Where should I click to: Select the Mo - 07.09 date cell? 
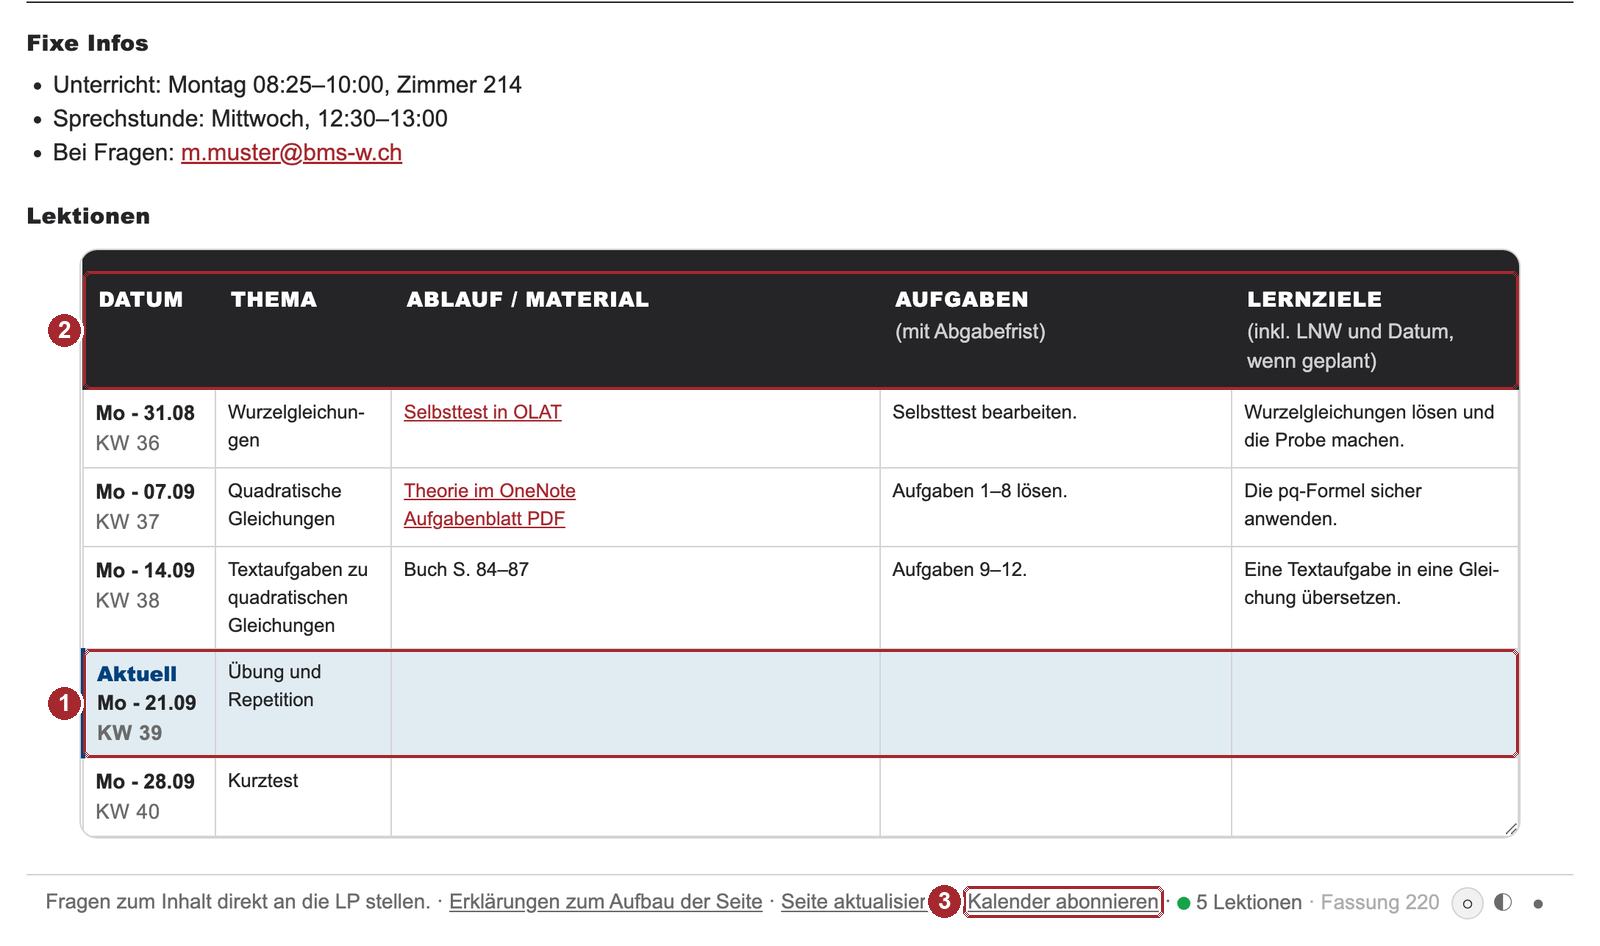(x=149, y=507)
